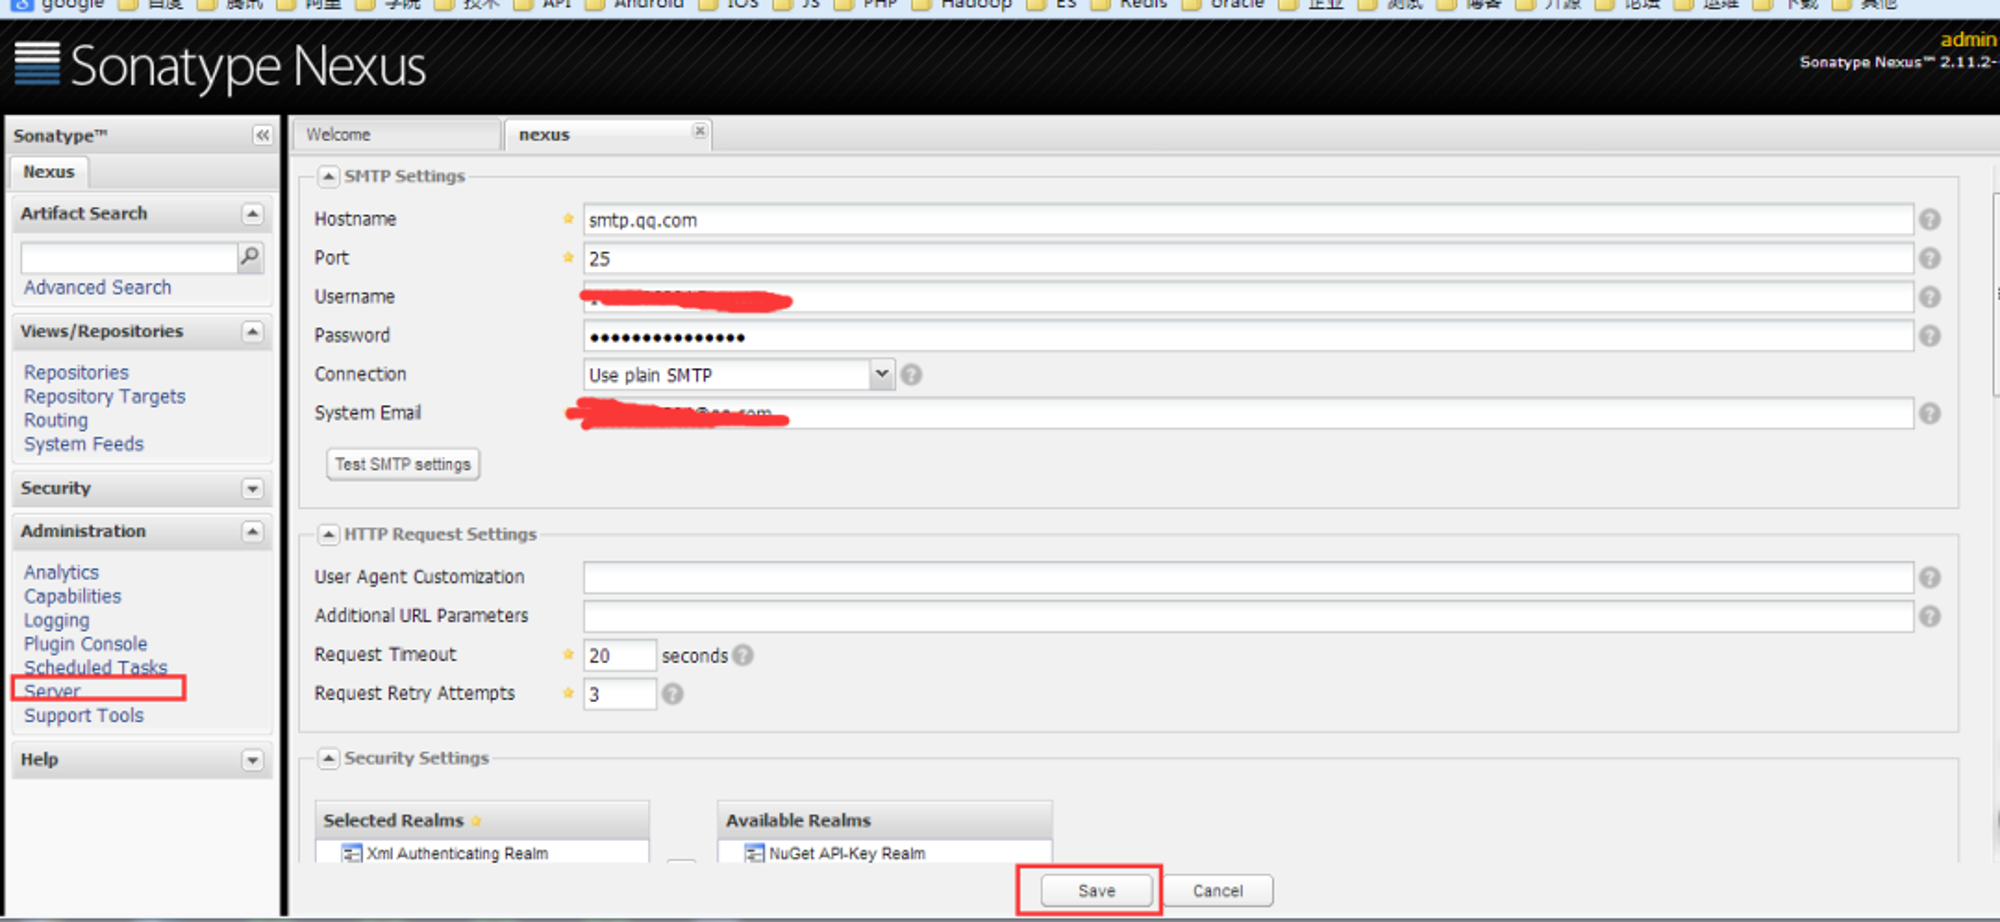Open Advanced Search link
Viewport: 2000px width, 922px height.
[98, 287]
